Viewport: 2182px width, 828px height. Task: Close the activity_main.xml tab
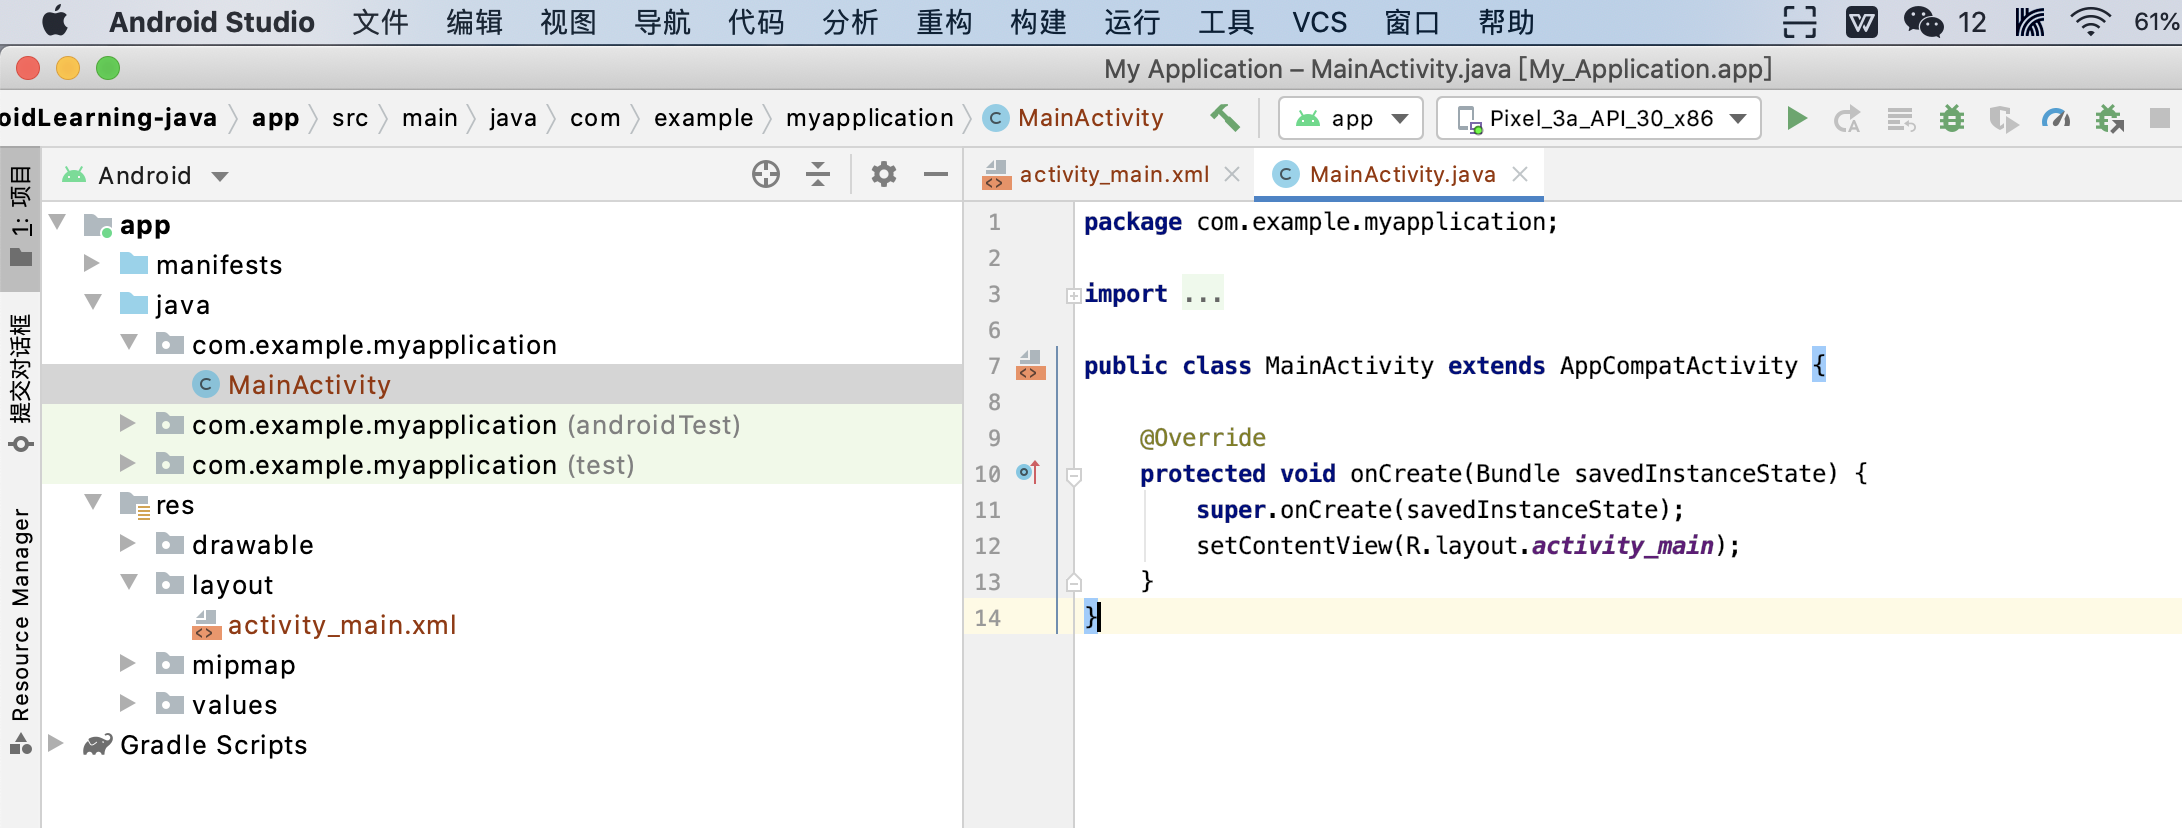(x=1232, y=174)
